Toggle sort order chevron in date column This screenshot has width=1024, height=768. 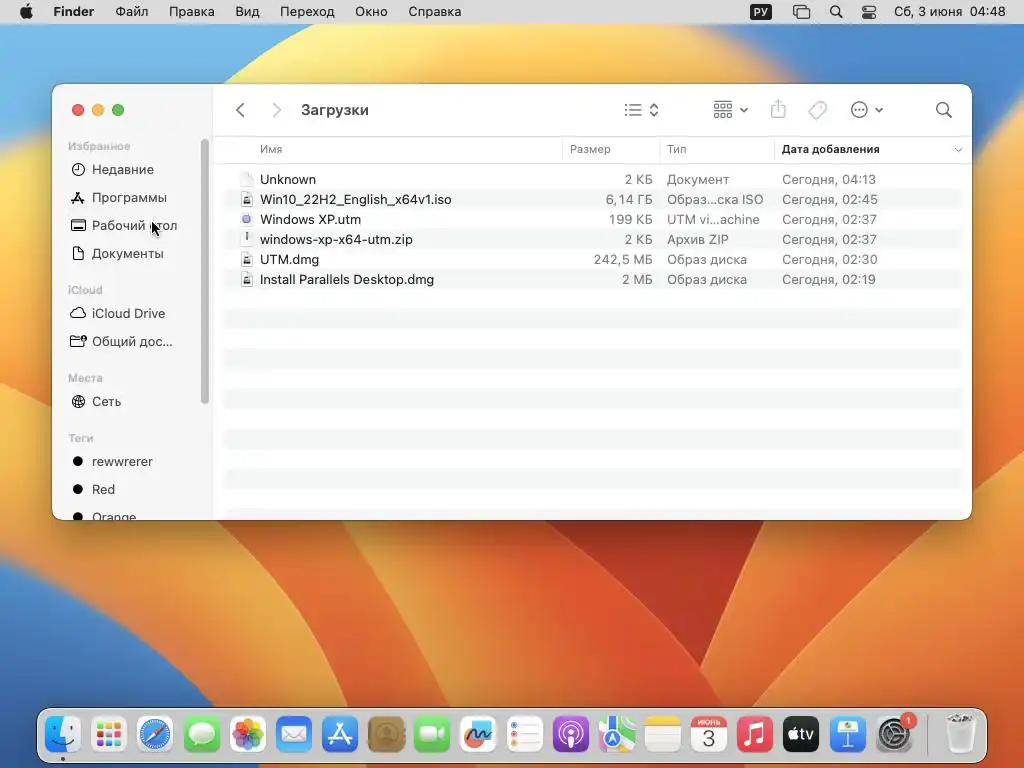pyautogui.click(x=958, y=150)
